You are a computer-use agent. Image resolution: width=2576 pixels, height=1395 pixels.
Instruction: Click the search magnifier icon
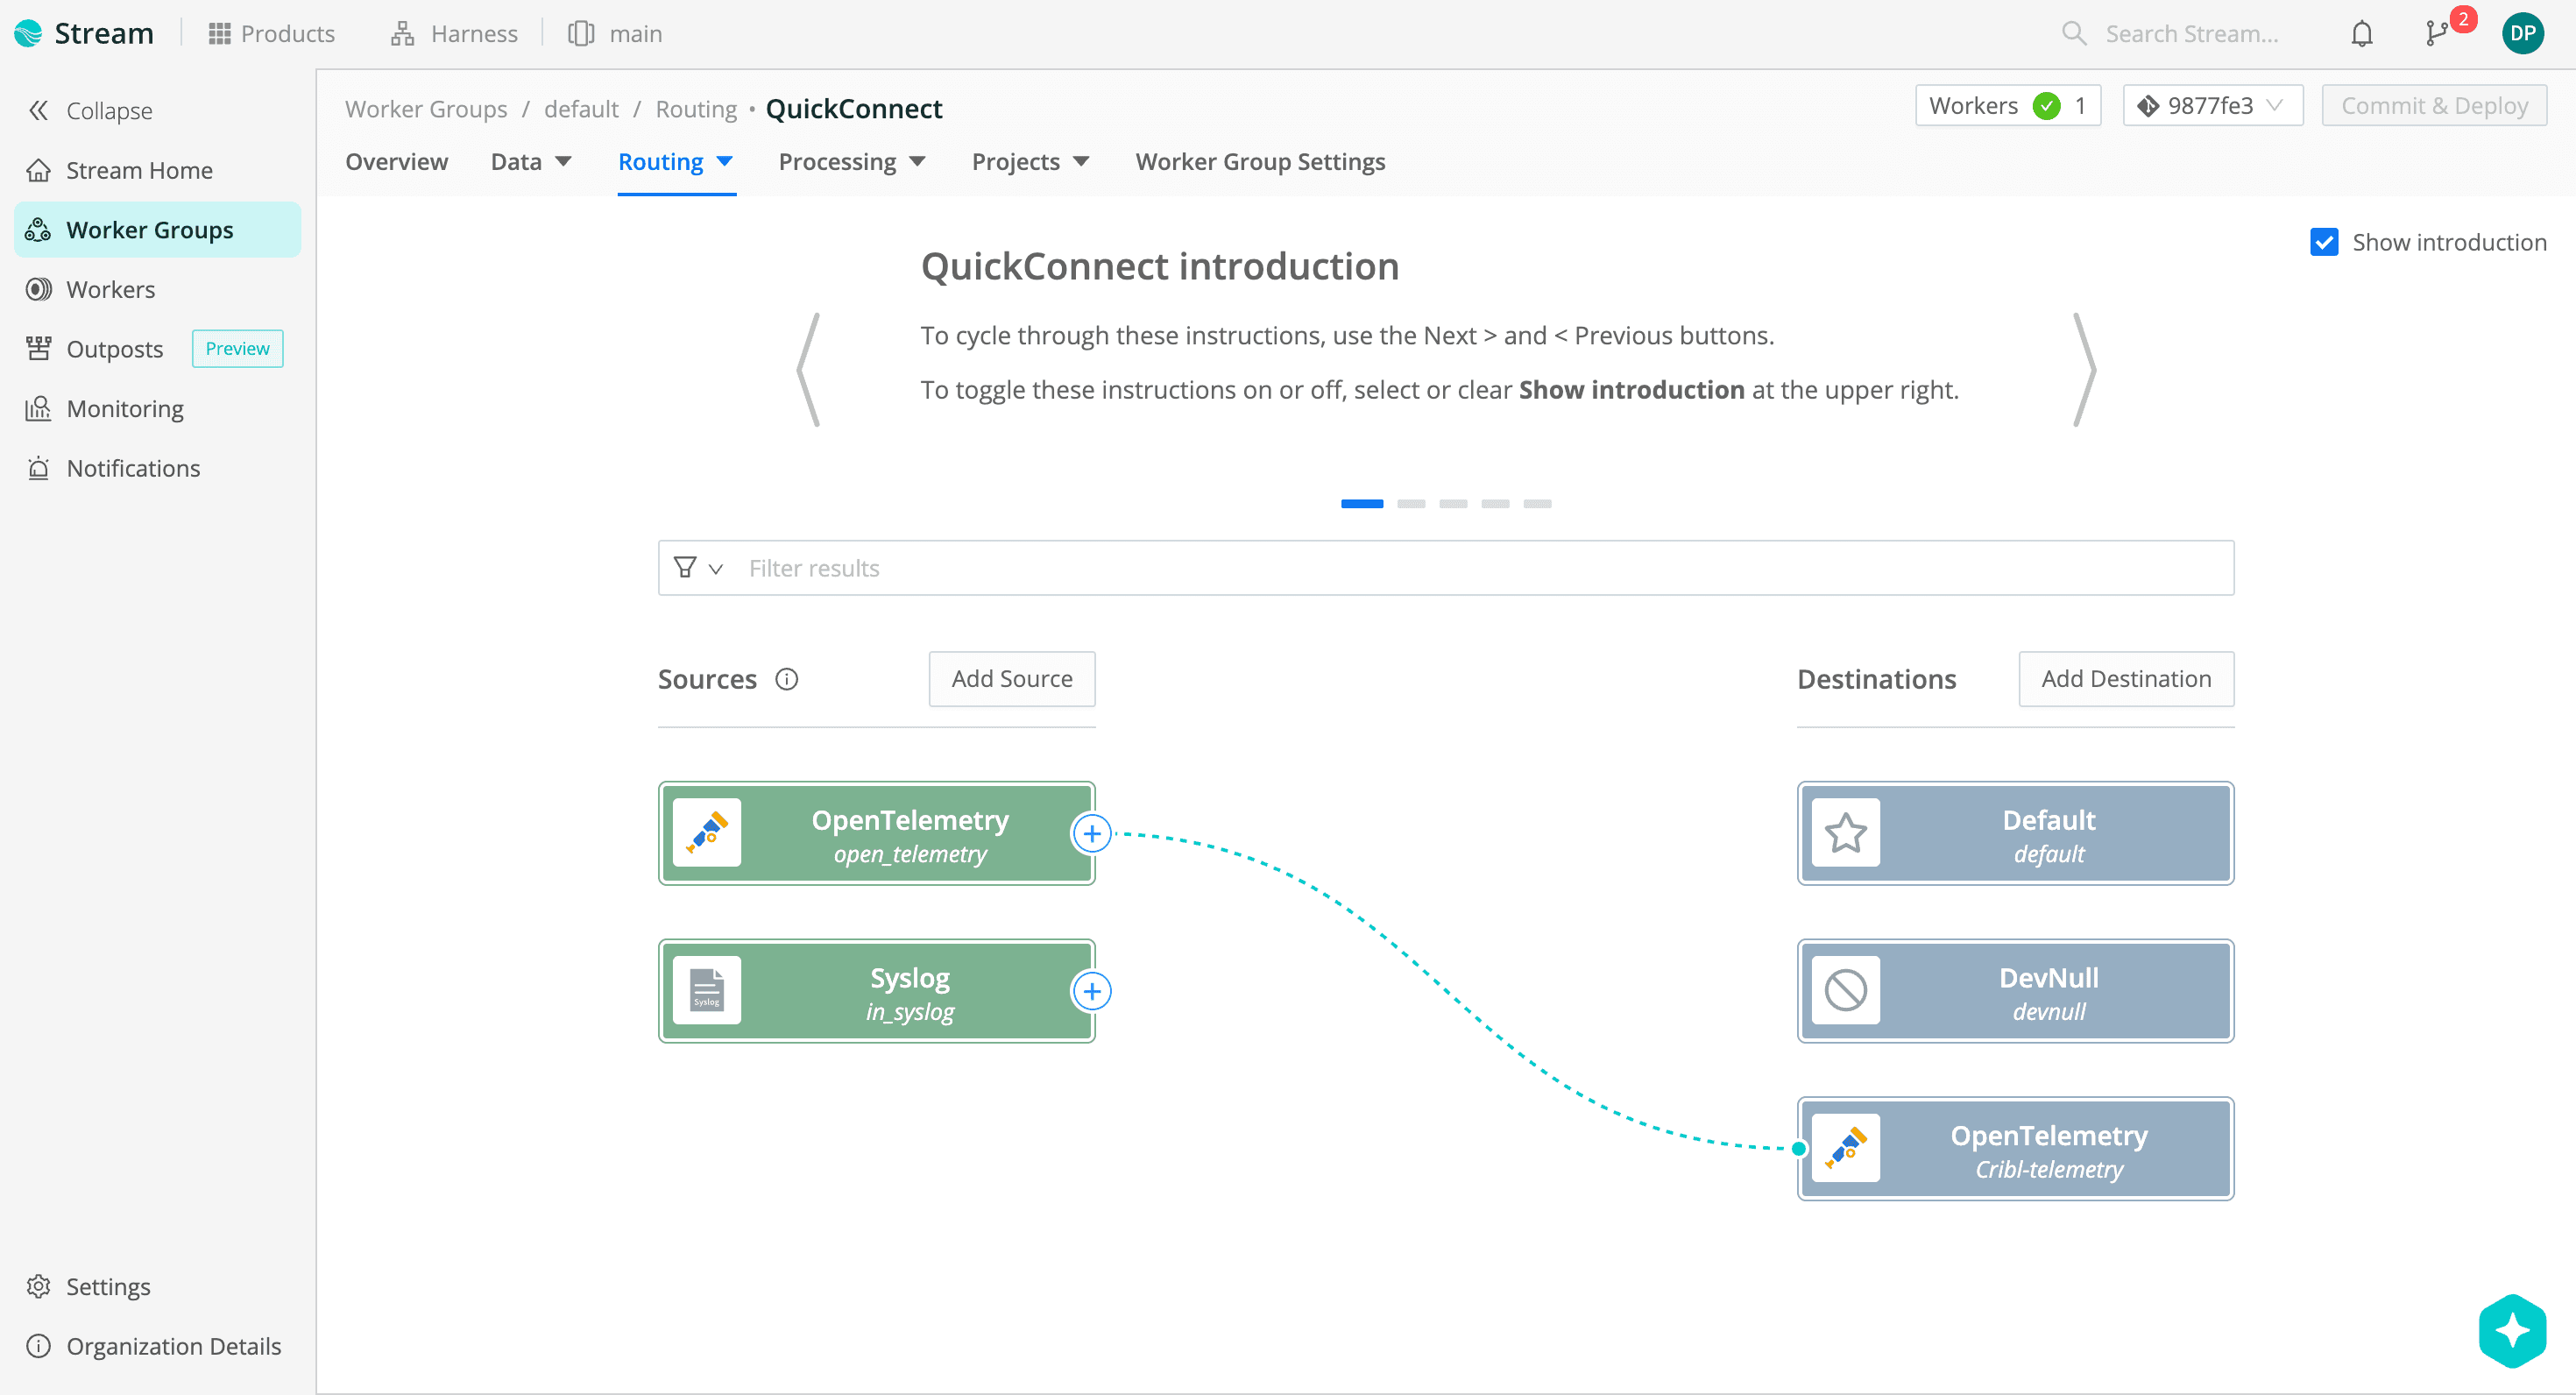(x=2072, y=33)
